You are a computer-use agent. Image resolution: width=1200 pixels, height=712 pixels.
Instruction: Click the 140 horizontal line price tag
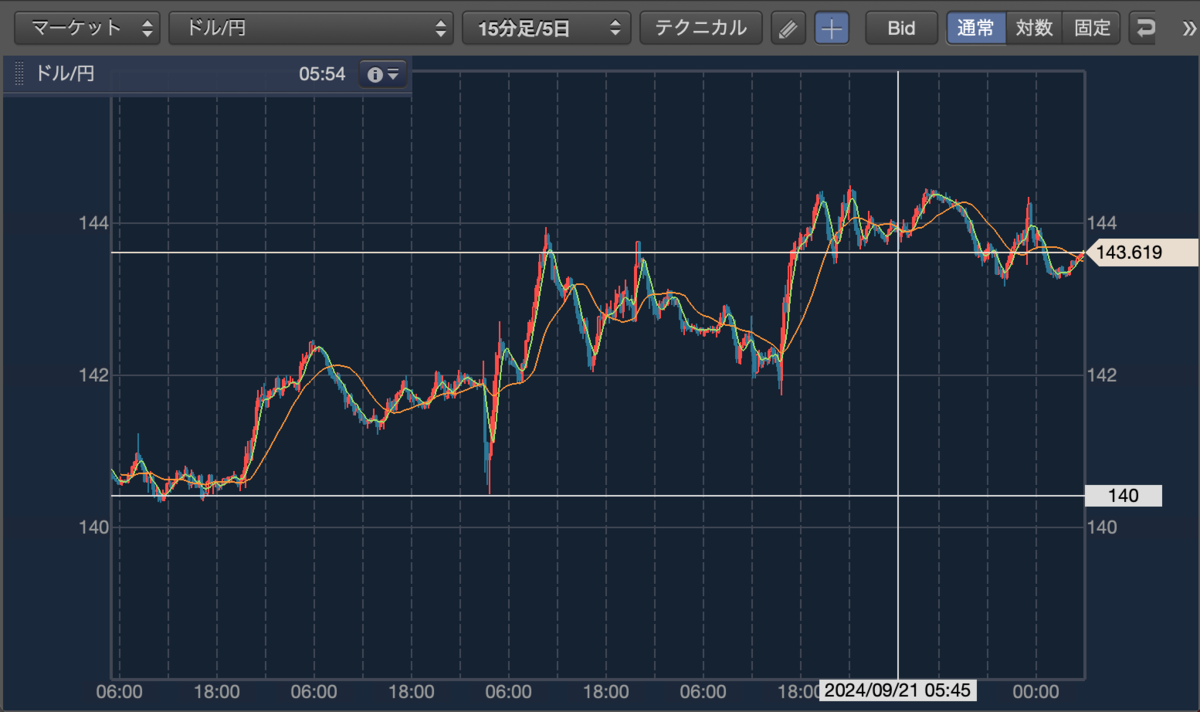1123,496
